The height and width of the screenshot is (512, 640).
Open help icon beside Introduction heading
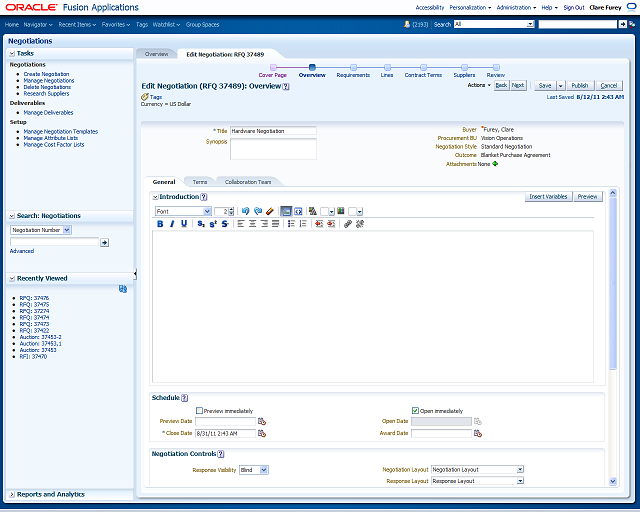[204, 197]
